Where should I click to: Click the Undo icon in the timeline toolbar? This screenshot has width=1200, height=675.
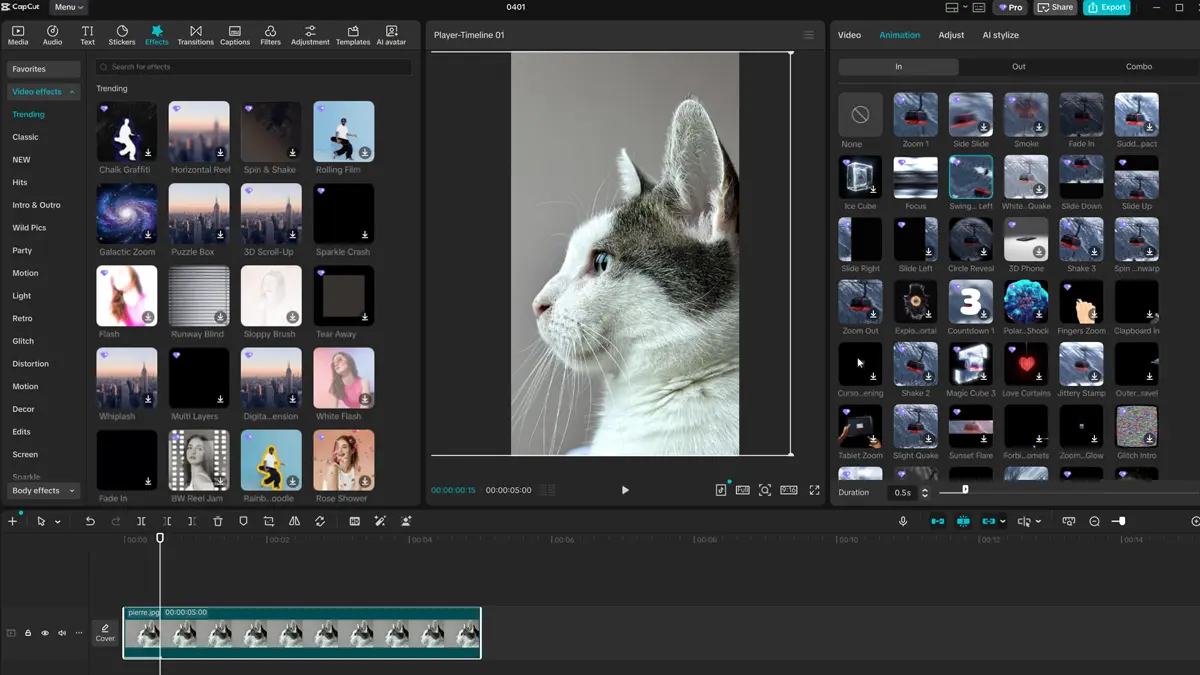pos(89,520)
